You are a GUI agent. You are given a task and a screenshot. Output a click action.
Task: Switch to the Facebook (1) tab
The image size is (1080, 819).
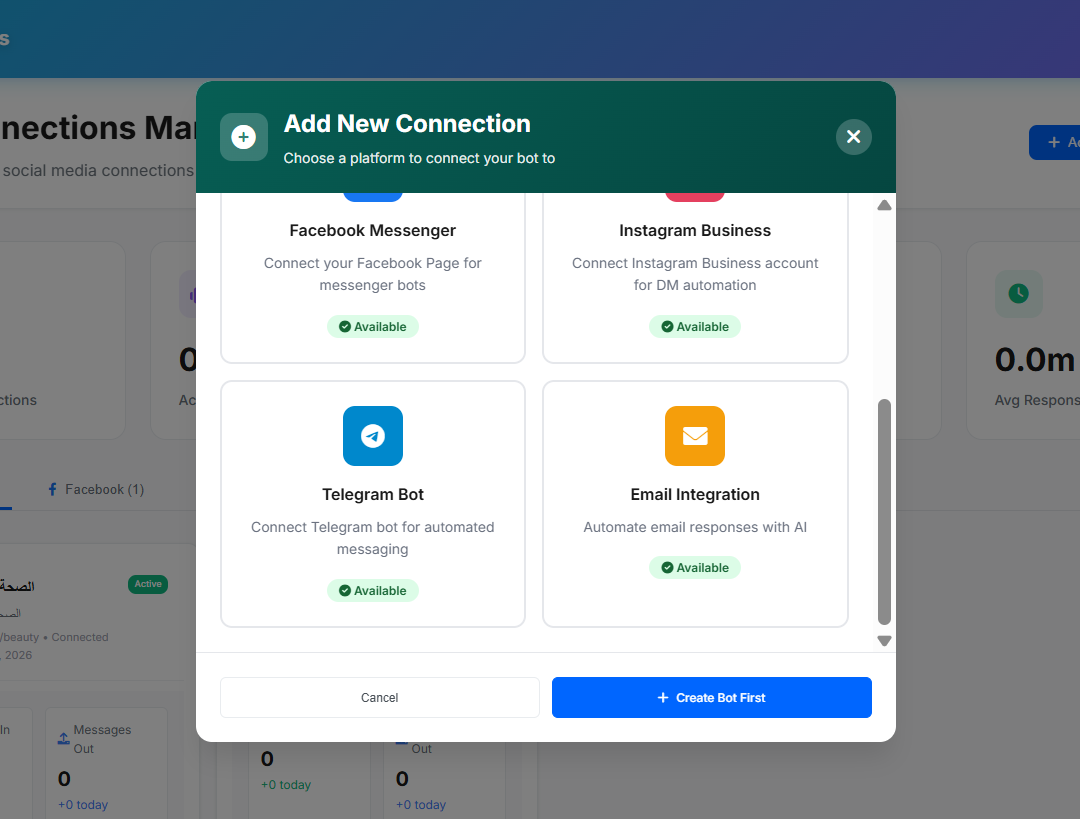tap(96, 490)
